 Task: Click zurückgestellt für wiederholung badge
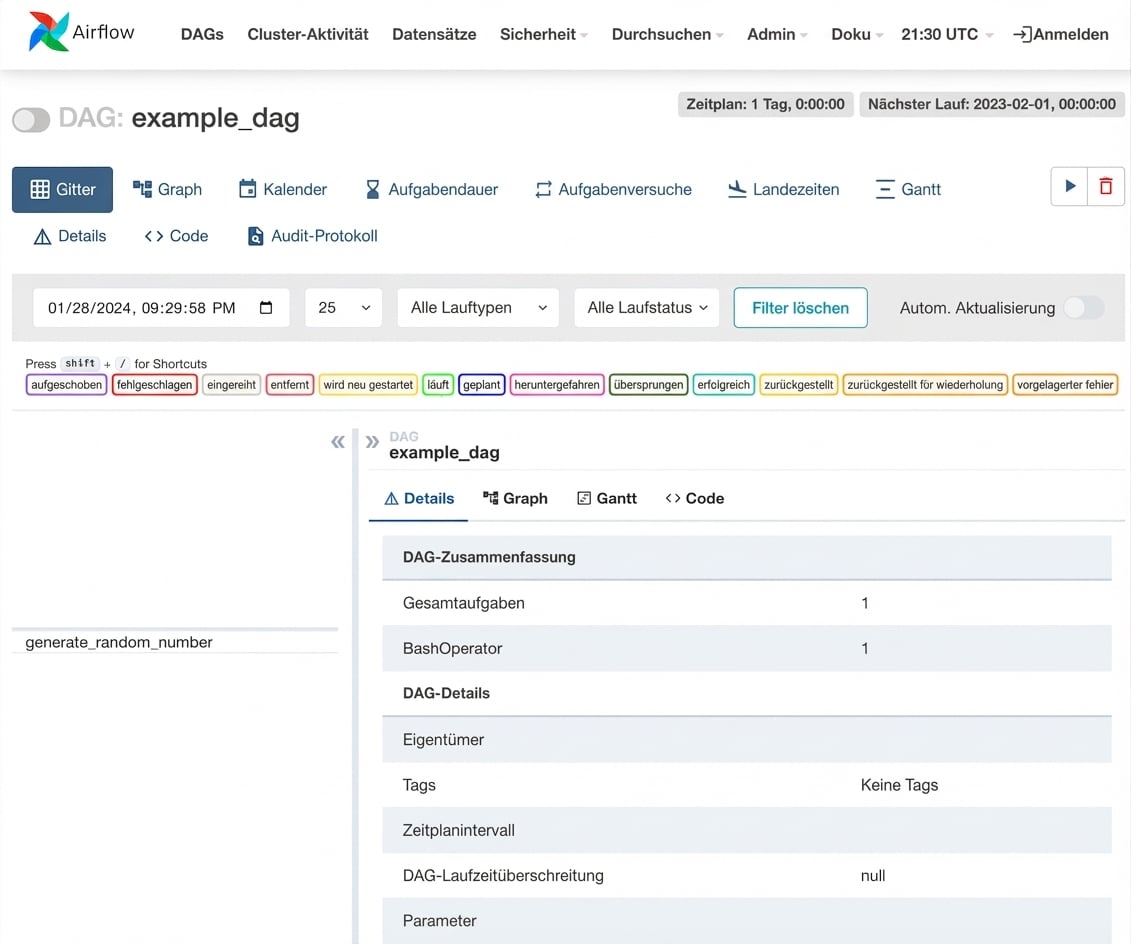coord(925,385)
